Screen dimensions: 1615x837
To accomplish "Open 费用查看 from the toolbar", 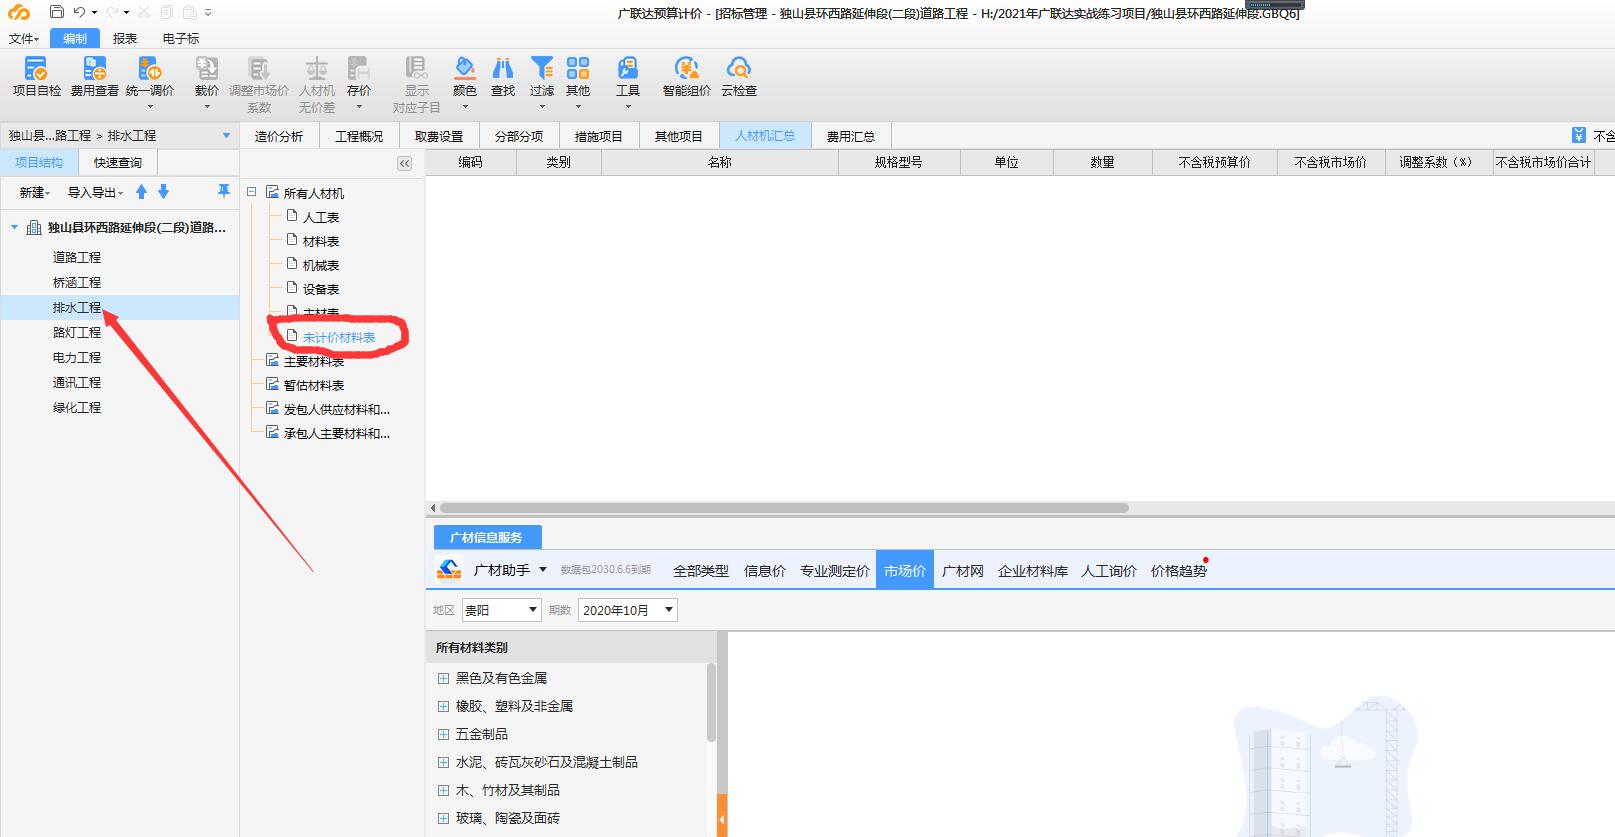I will click(x=94, y=68).
